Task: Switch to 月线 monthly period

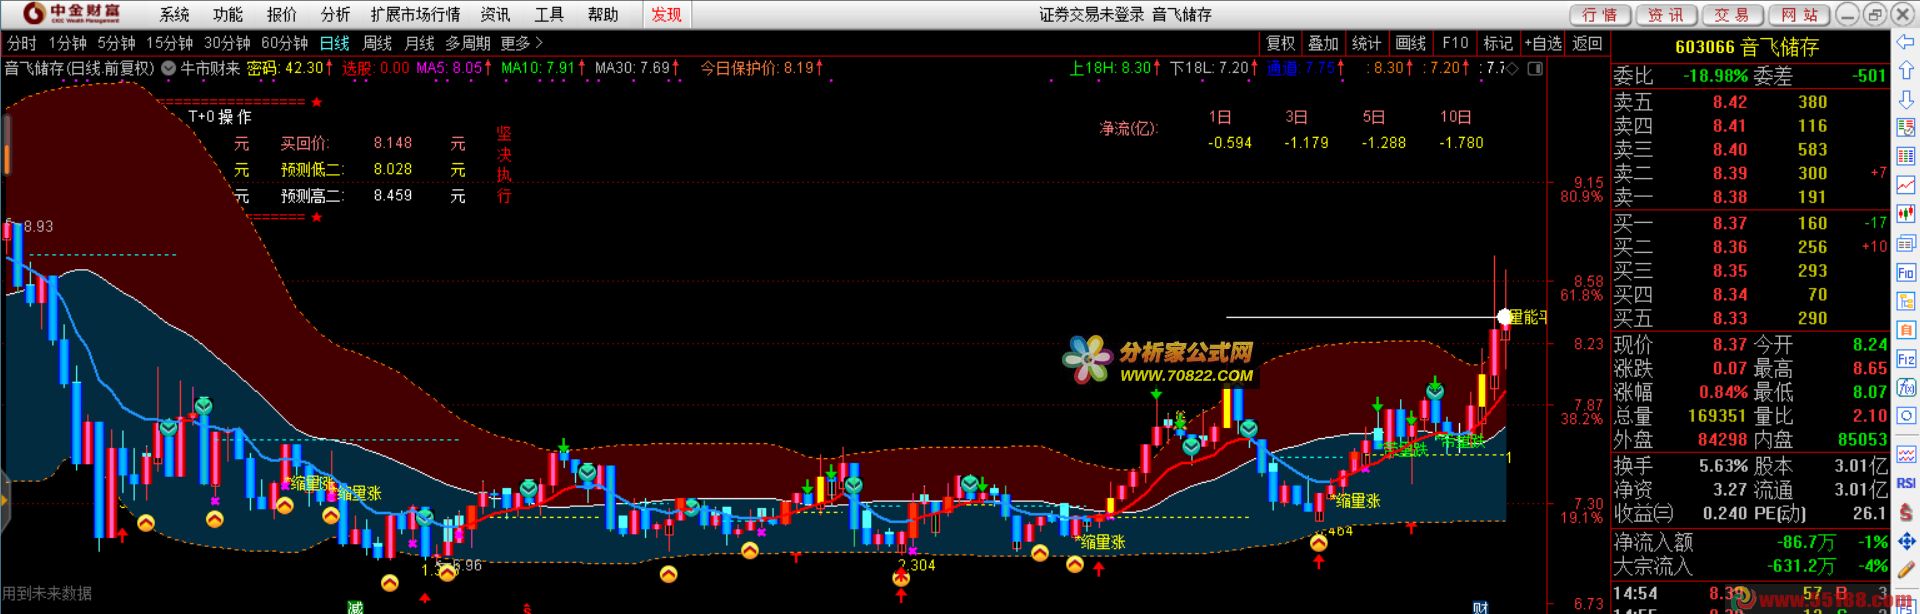Action: click(x=419, y=43)
